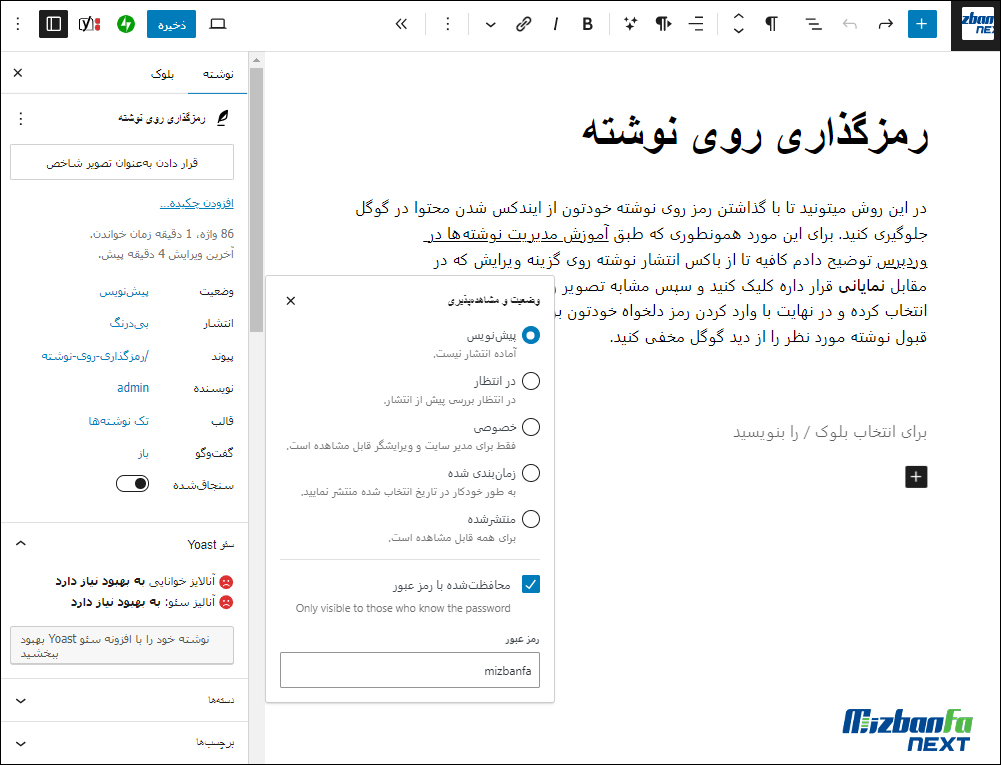This screenshot has height=765, width=1001.
Task: Enable the سنجاق‌شده sticky toggle
Action: [x=132, y=483]
